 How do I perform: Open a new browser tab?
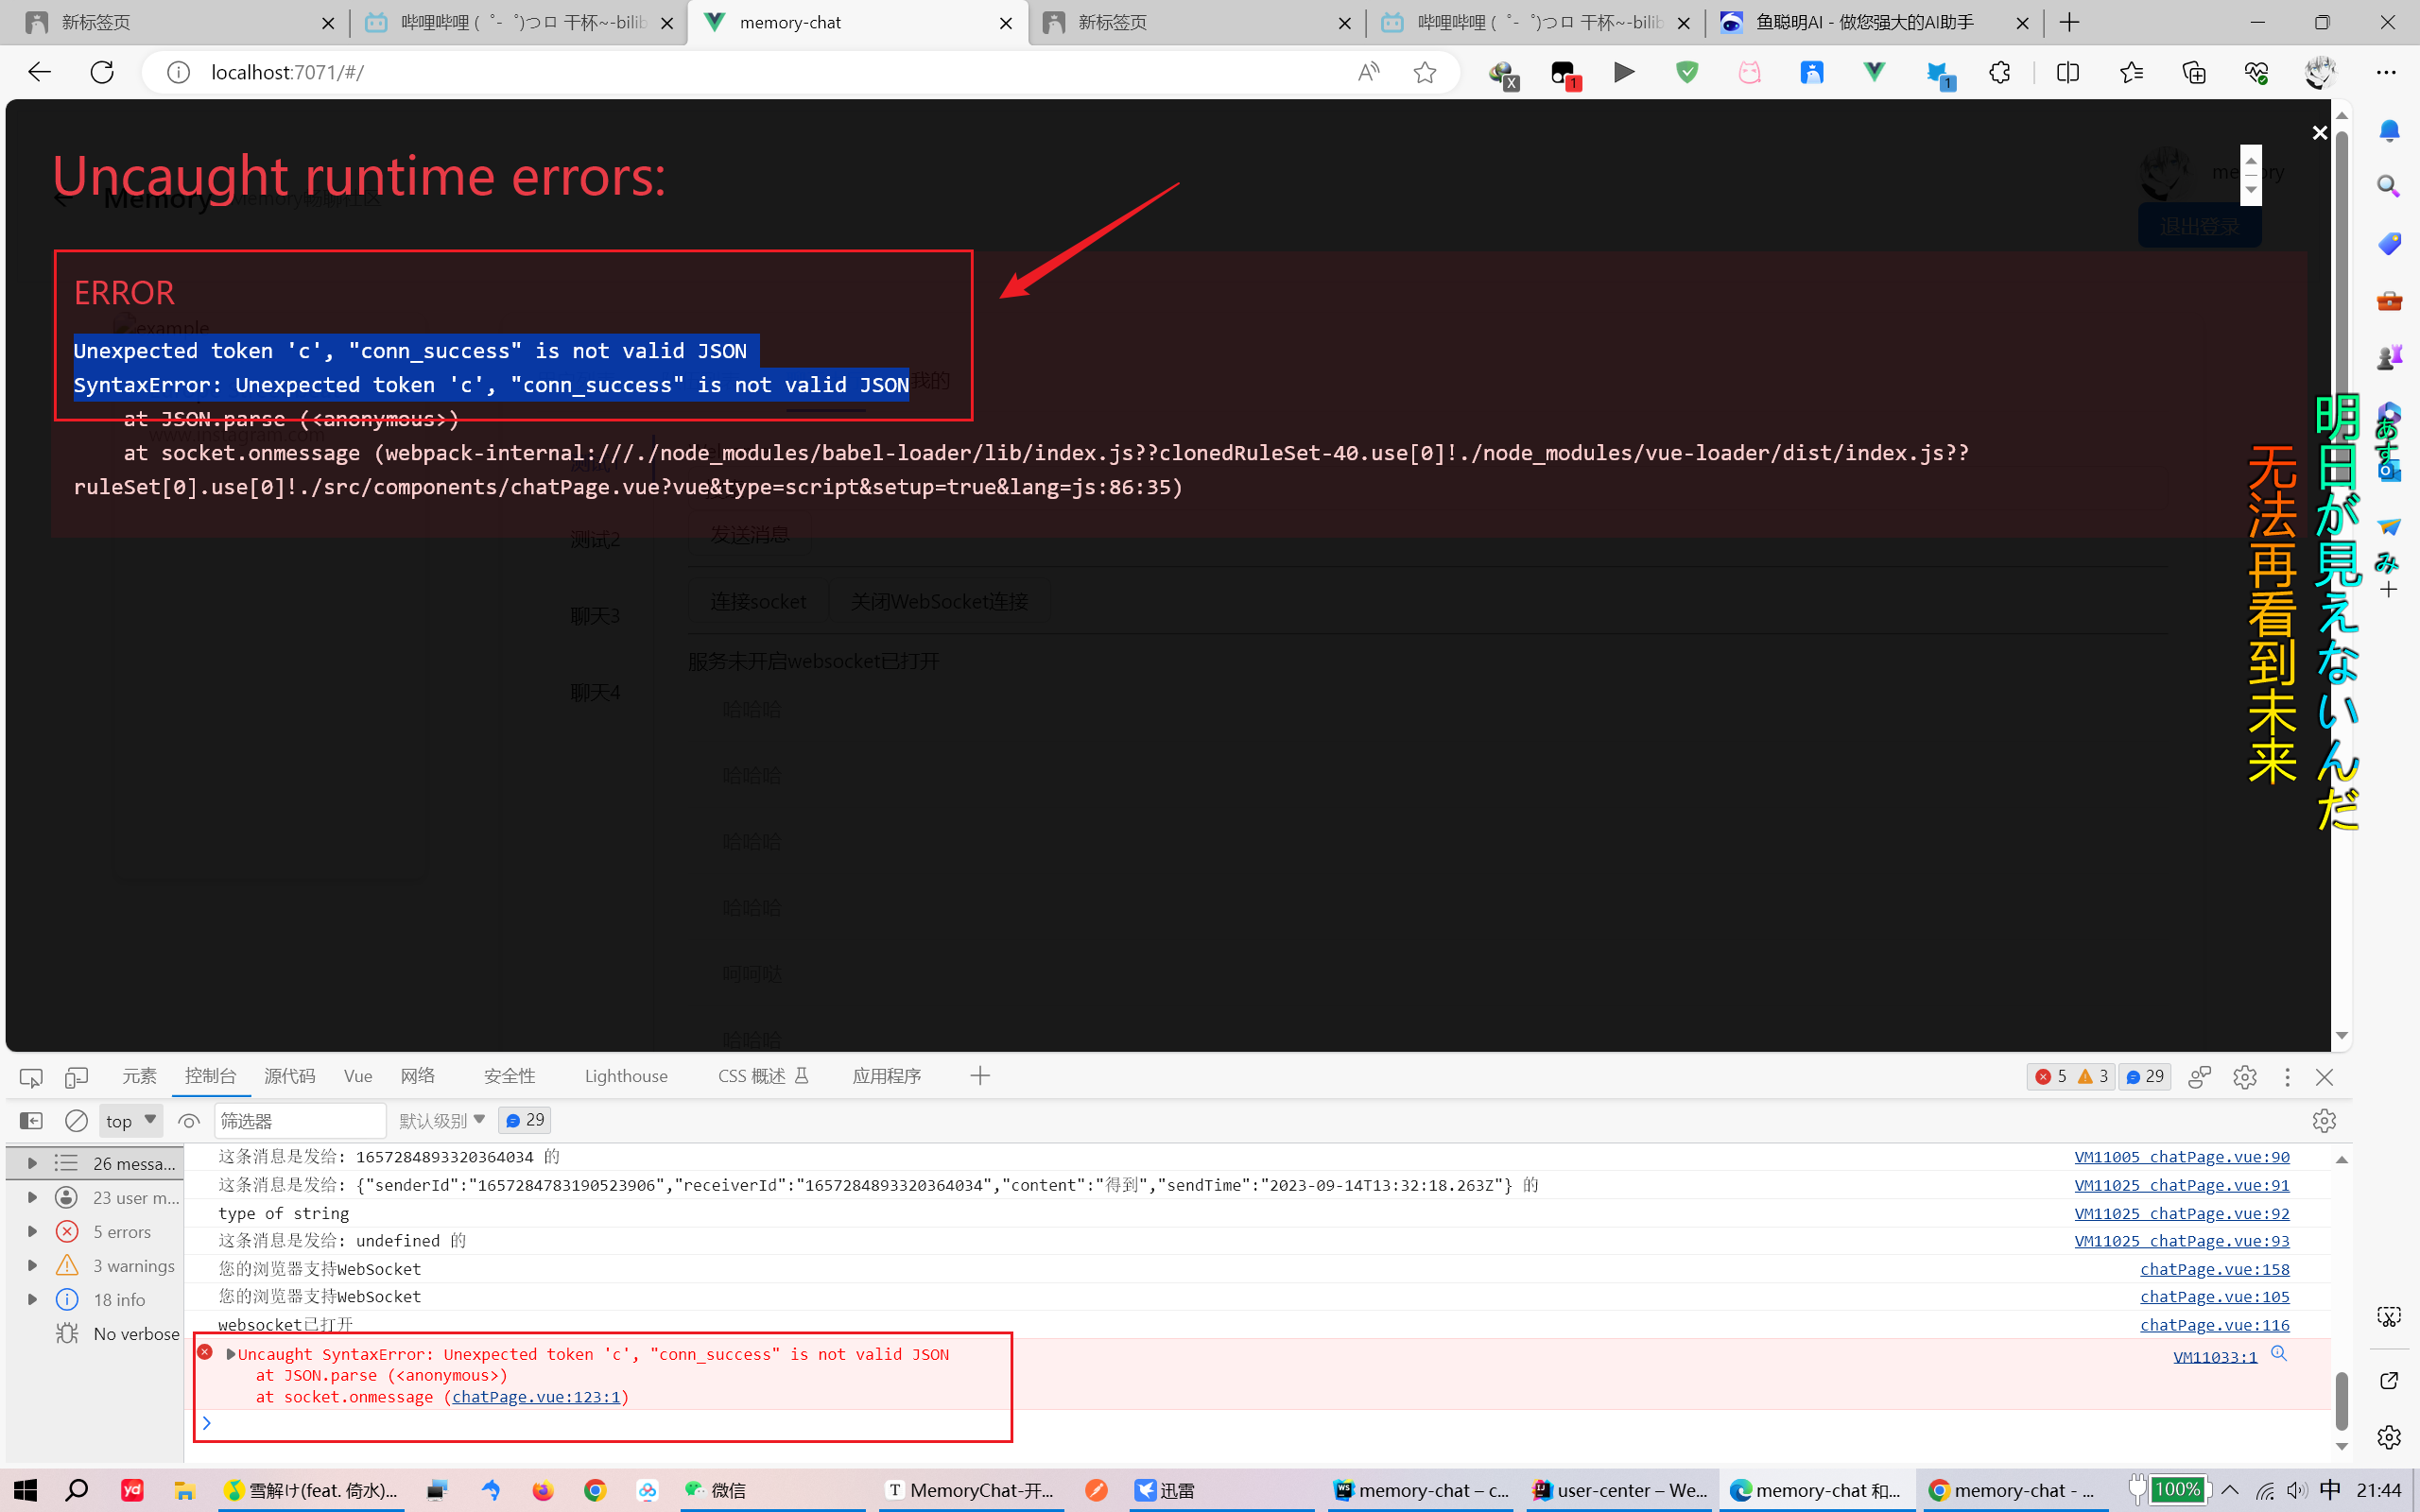pyautogui.click(x=2070, y=22)
